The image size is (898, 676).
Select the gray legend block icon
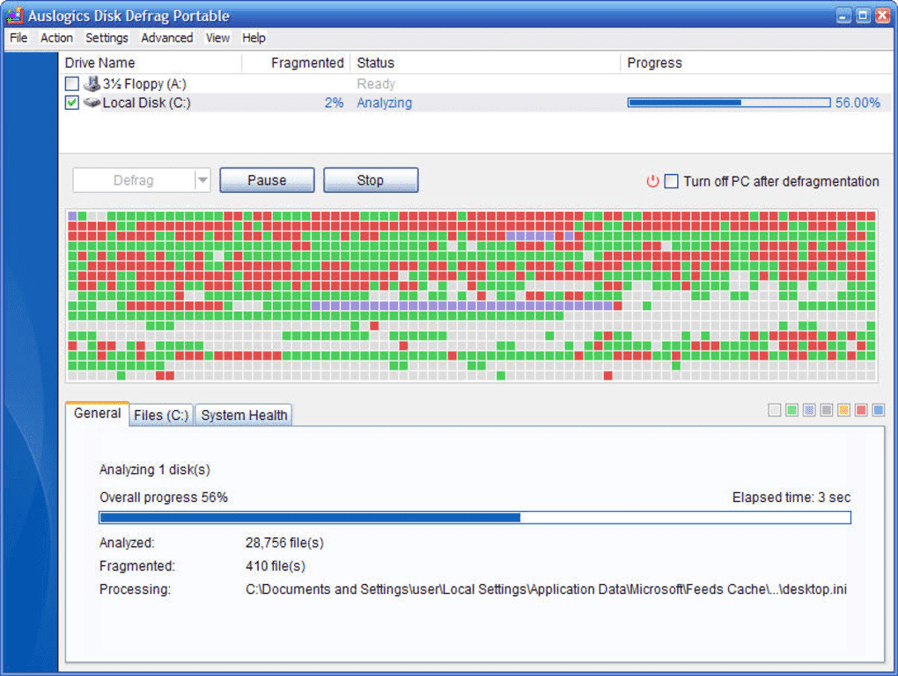coord(825,410)
